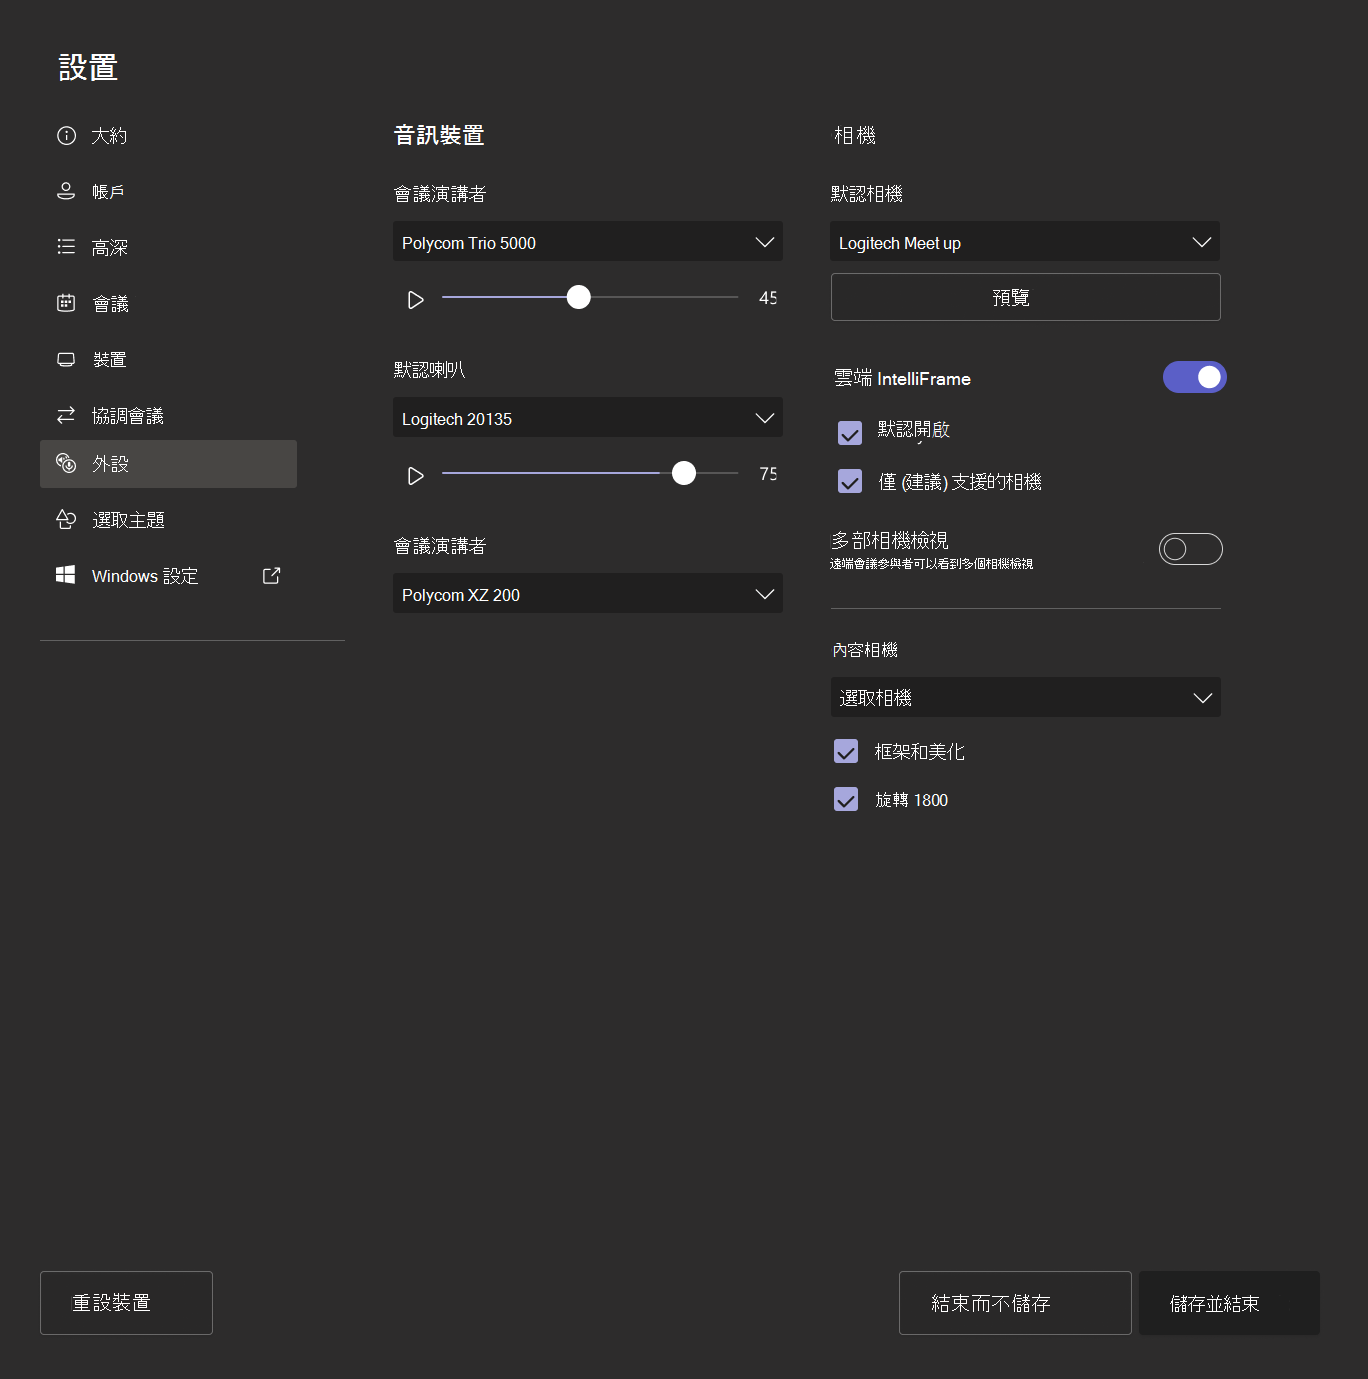Click the calendar icon beside 會議
The width and height of the screenshot is (1368, 1379).
click(x=66, y=302)
